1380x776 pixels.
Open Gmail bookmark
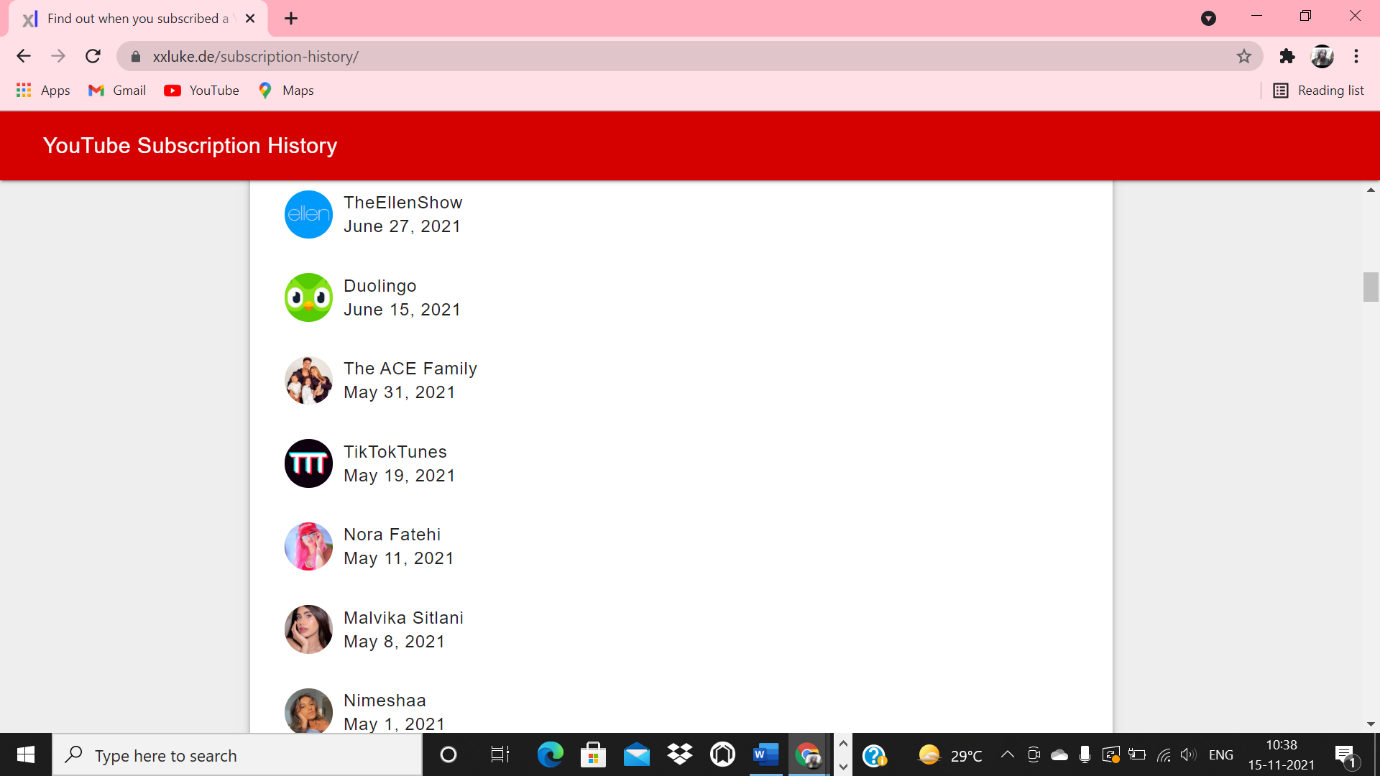click(x=117, y=90)
